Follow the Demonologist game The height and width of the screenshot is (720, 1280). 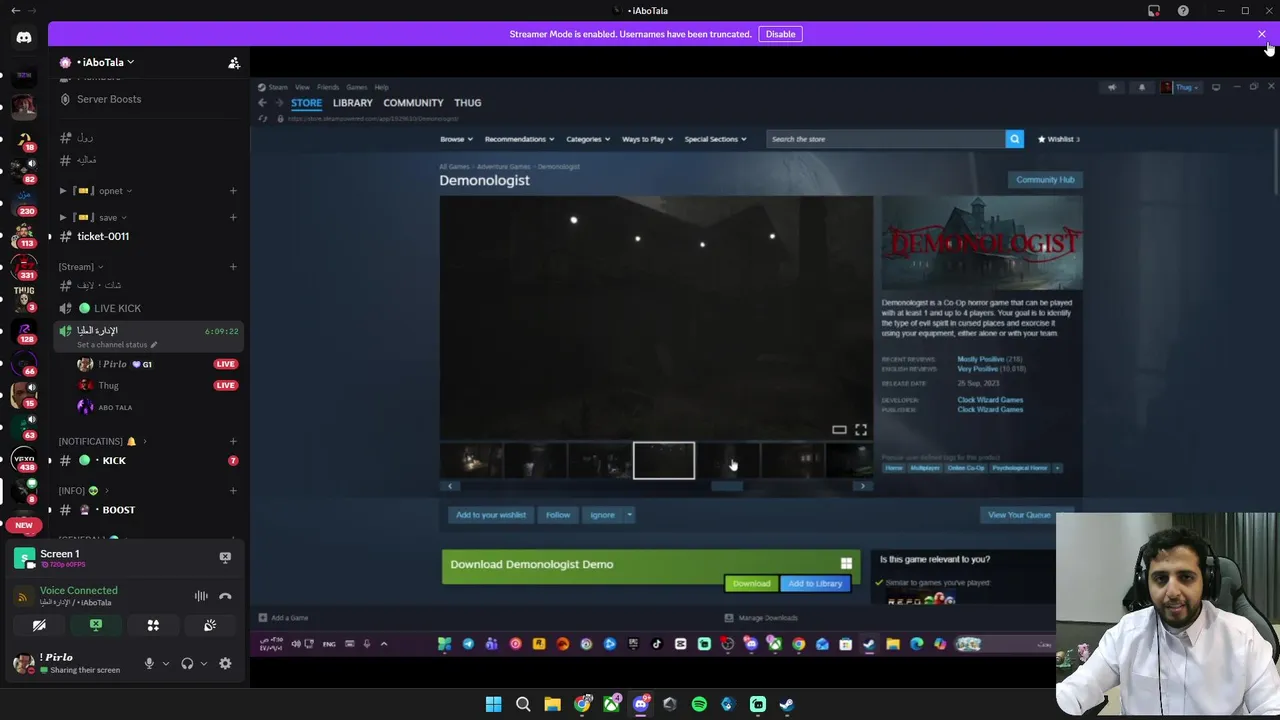click(558, 515)
